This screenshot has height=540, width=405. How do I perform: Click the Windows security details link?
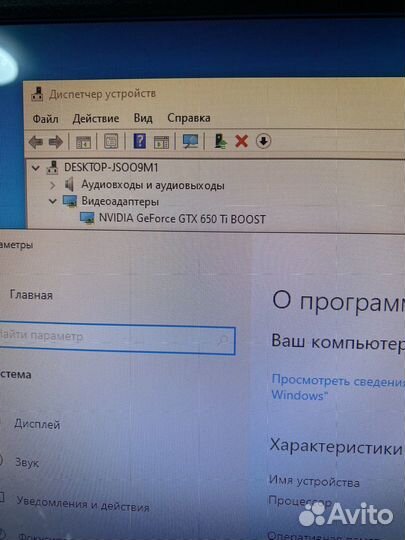point(338,388)
